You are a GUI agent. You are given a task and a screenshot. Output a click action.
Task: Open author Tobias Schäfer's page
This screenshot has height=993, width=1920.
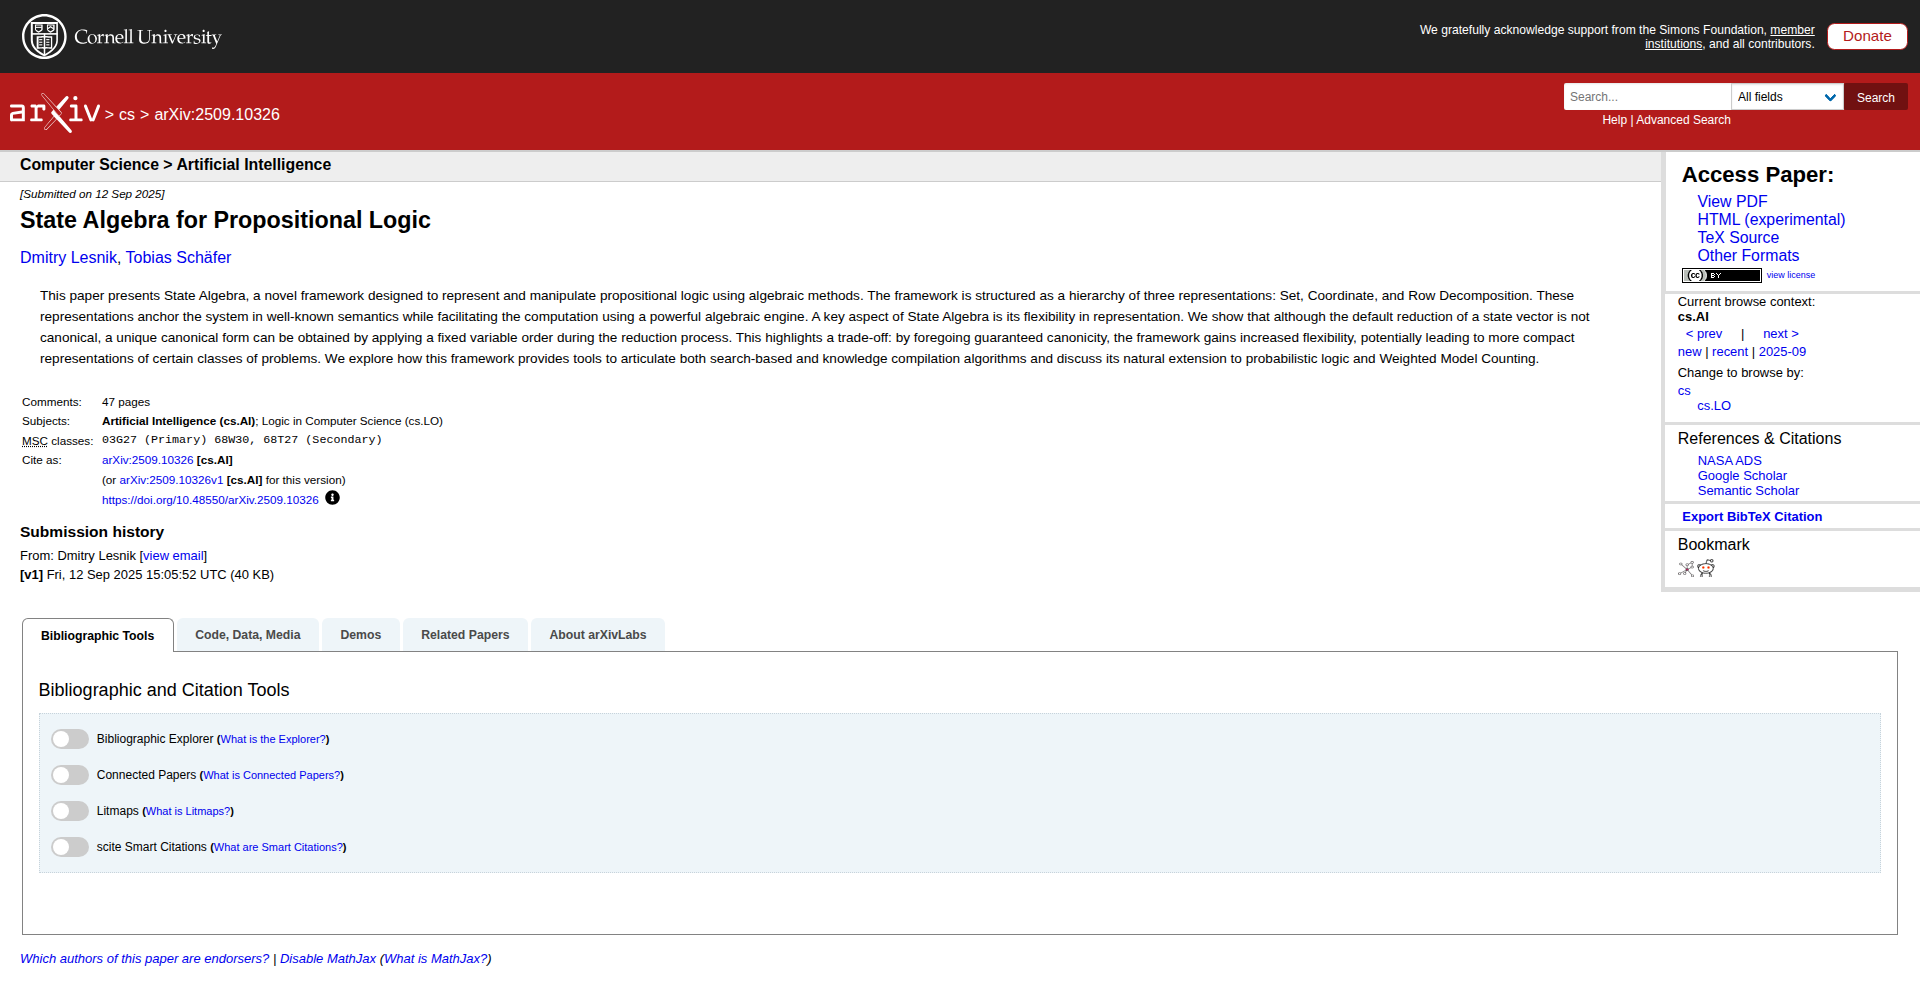178,258
